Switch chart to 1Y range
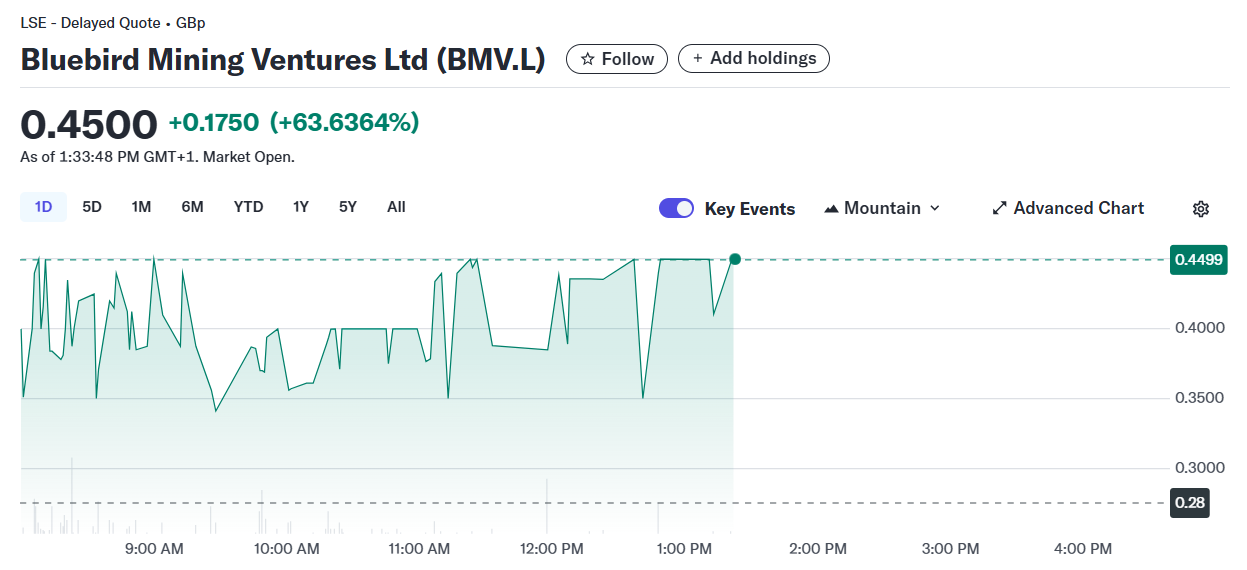The height and width of the screenshot is (570, 1247). pyautogui.click(x=300, y=207)
